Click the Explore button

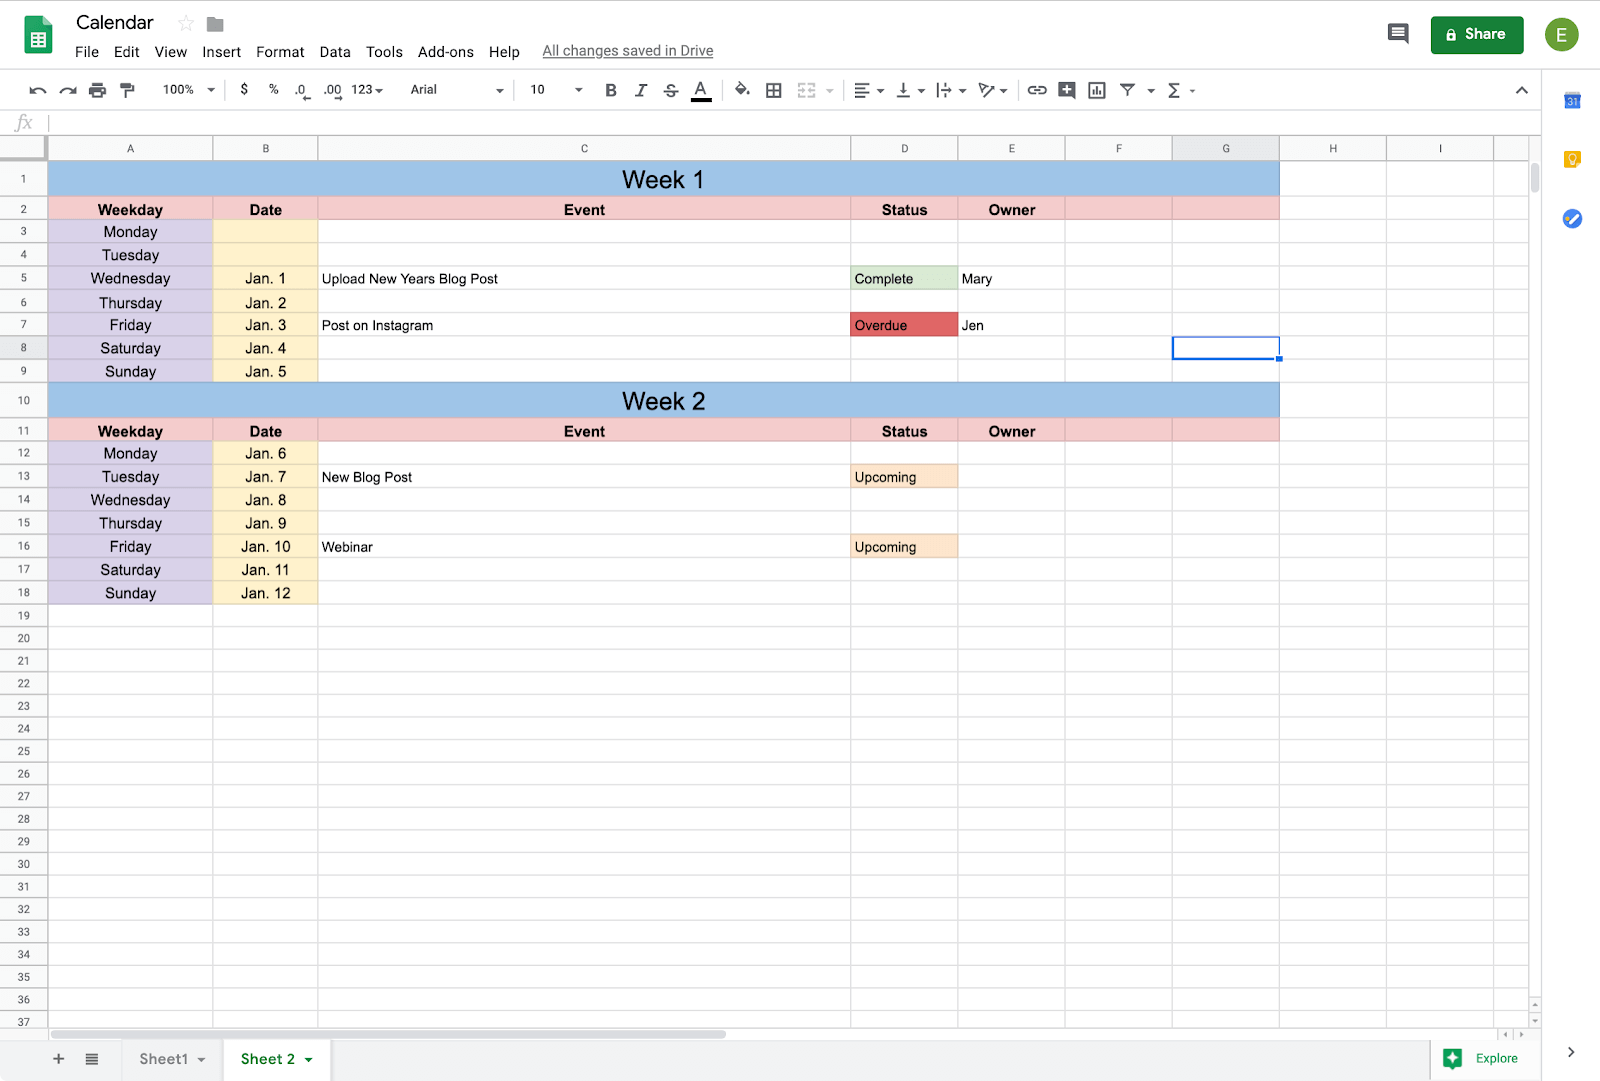tap(1481, 1058)
